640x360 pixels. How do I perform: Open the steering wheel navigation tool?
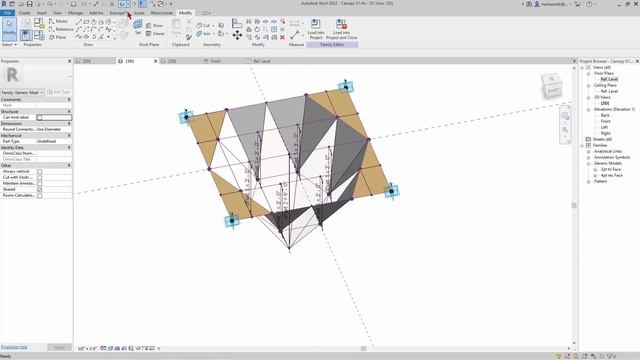tap(565, 116)
